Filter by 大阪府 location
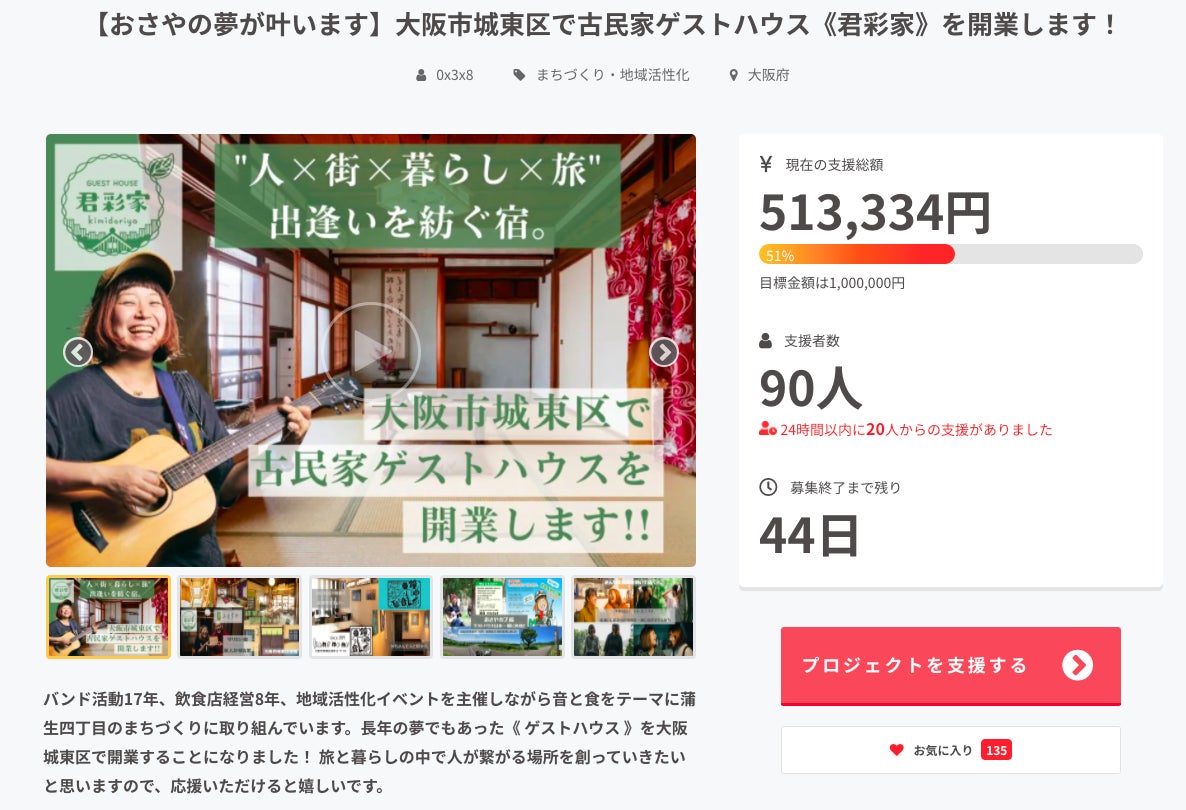Image resolution: width=1186 pixels, height=810 pixels. [768, 75]
